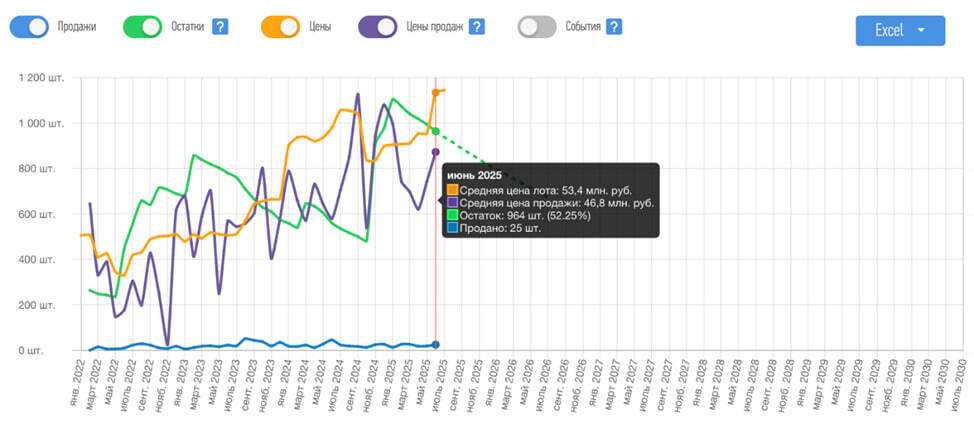
Task: Turn off the Цены toggle
Action: [x=280, y=27]
